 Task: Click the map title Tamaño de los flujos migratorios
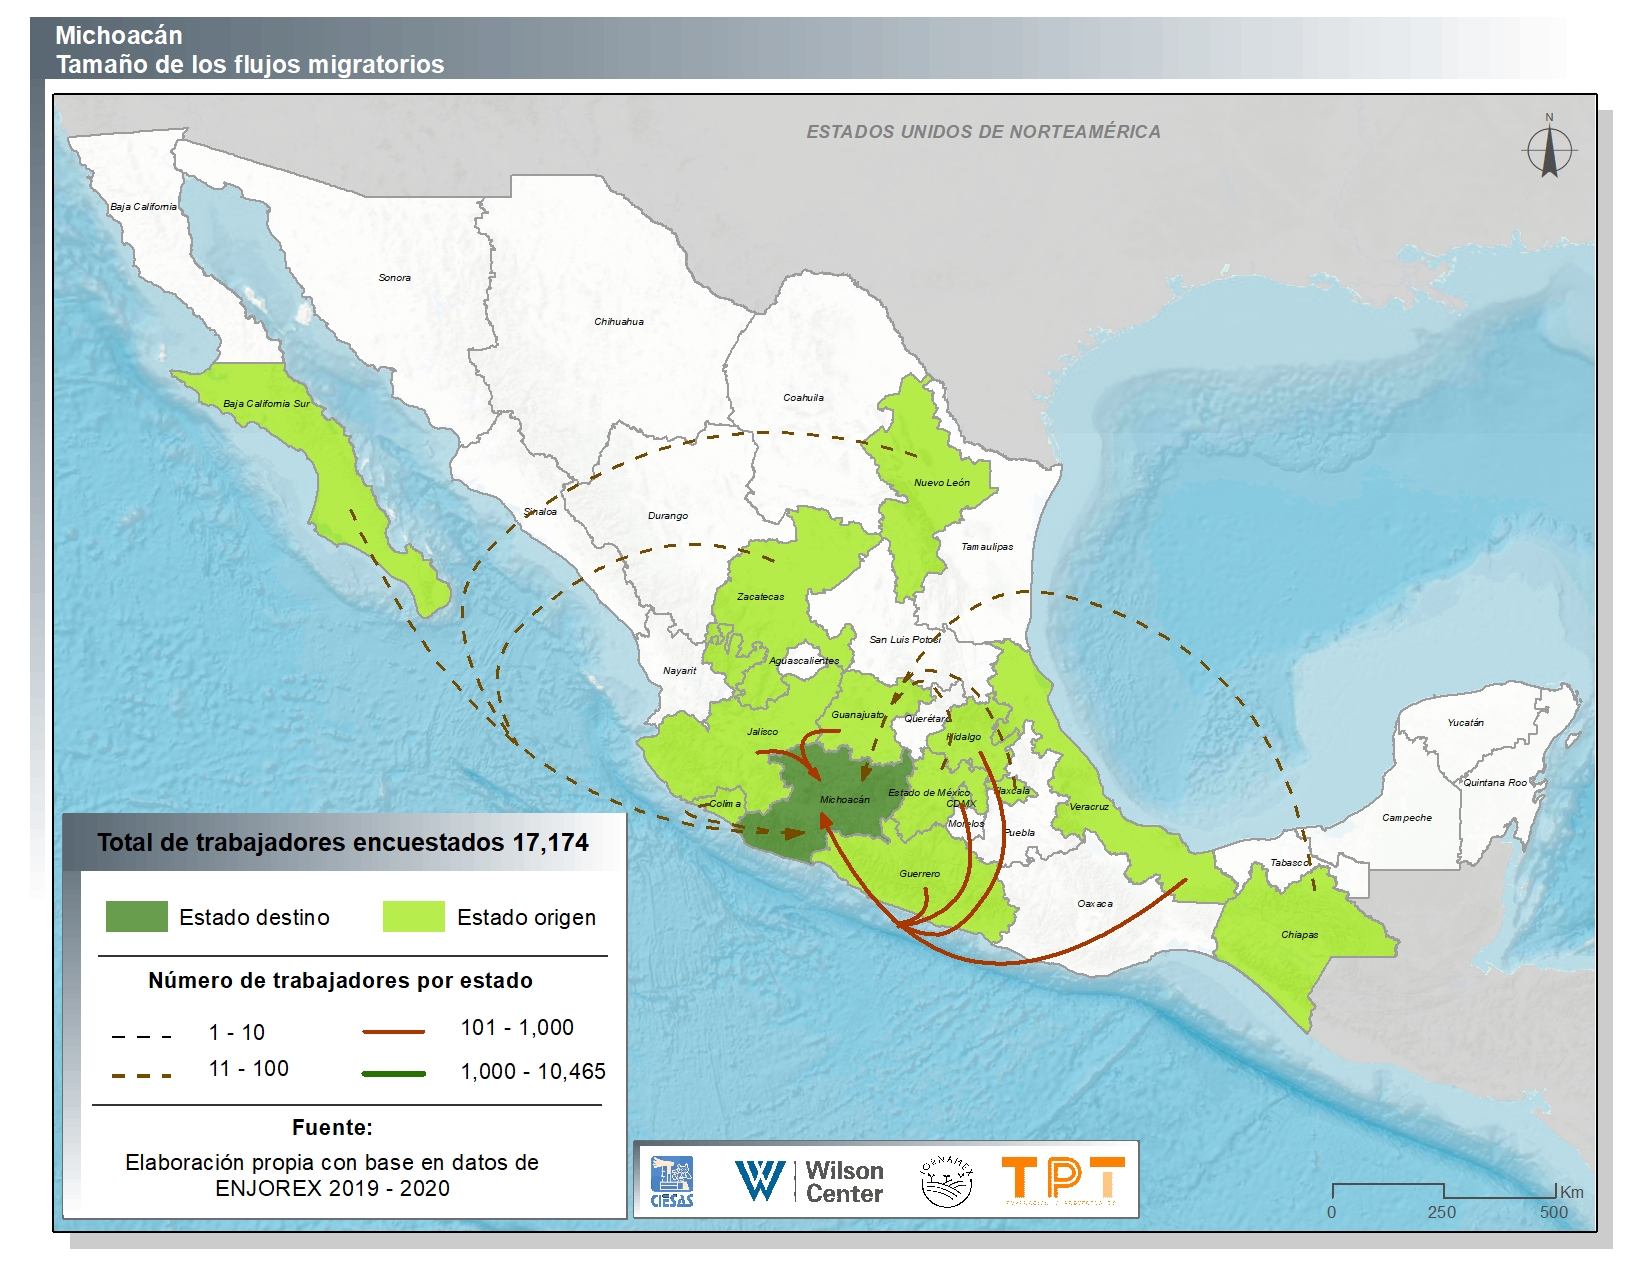tap(250, 65)
